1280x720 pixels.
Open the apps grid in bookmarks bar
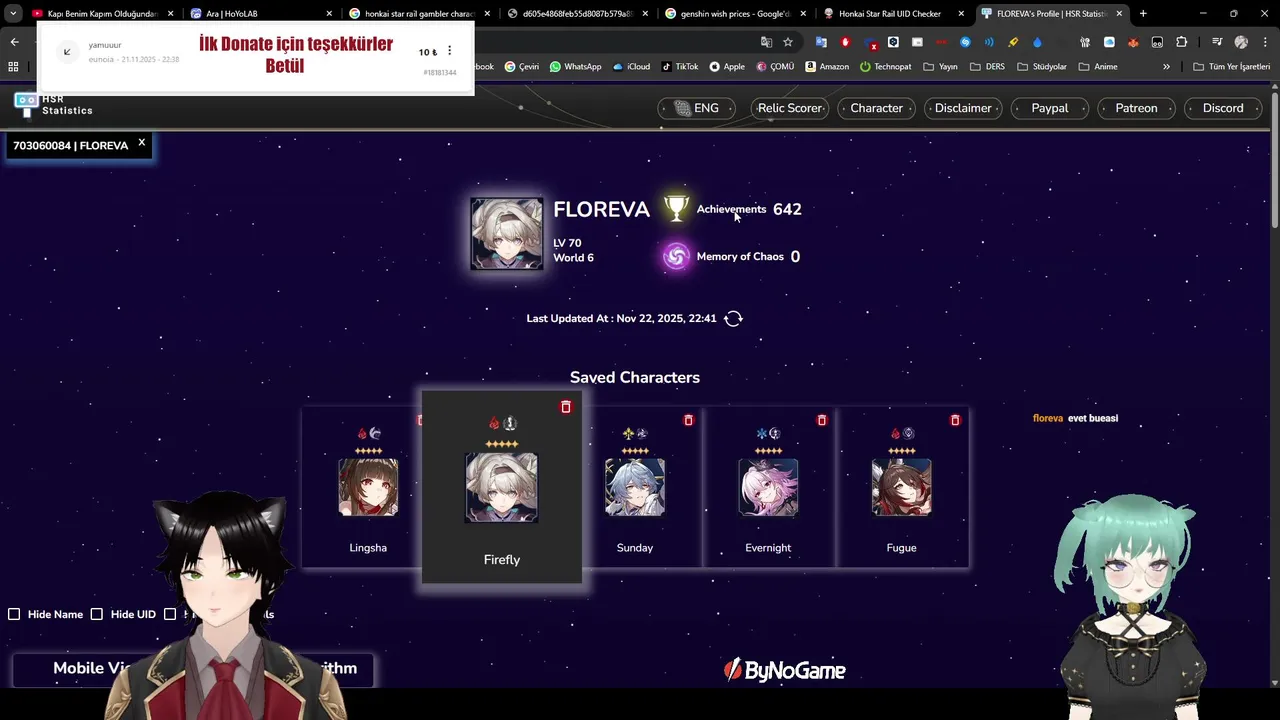point(13,66)
